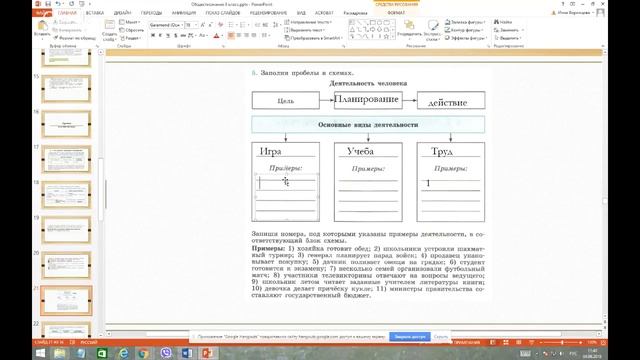The image size is (640, 360).
Task: Open Shape Fill (Заливка фигуры) dropdown
Action: coord(465,22)
